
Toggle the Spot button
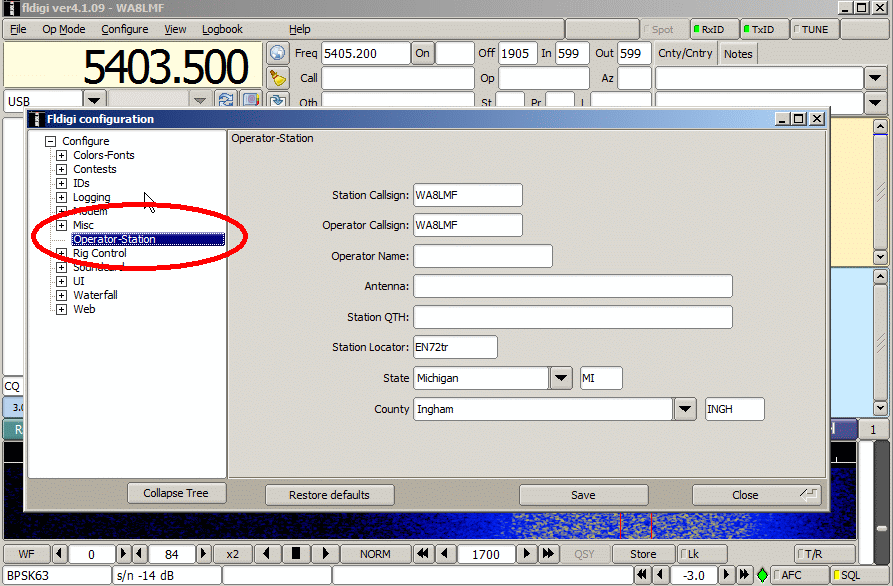coord(663,30)
